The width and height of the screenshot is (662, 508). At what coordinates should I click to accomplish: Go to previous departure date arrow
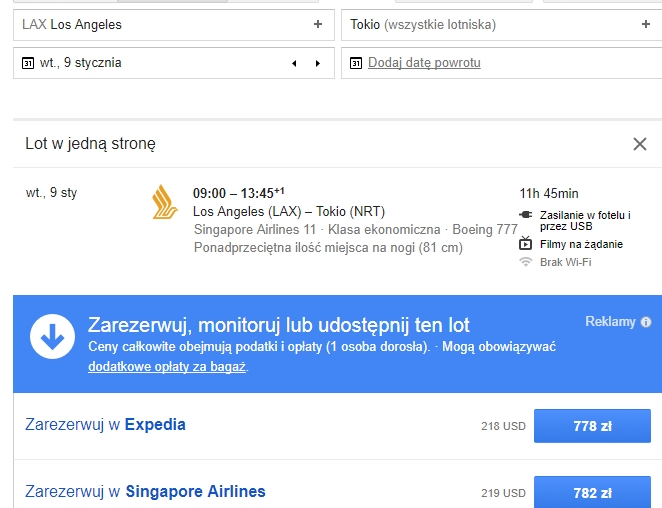(294, 63)
